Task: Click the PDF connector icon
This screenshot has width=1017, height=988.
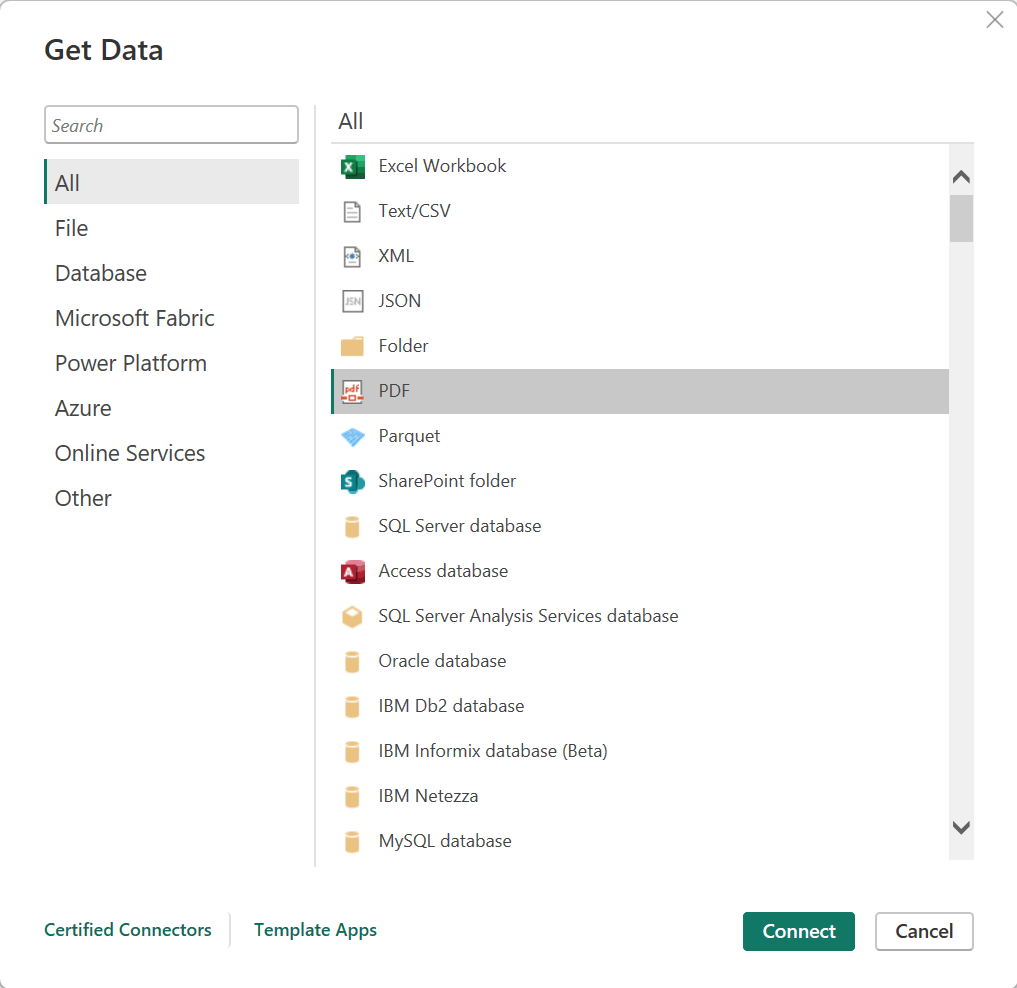Action: pyautogui.click(x=353, y=391)
